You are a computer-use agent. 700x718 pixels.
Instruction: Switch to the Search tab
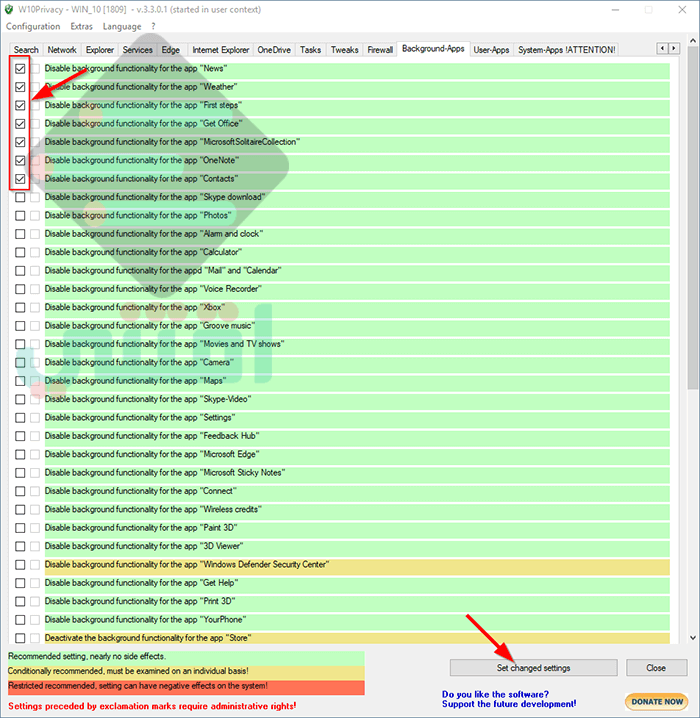[26, 50]
